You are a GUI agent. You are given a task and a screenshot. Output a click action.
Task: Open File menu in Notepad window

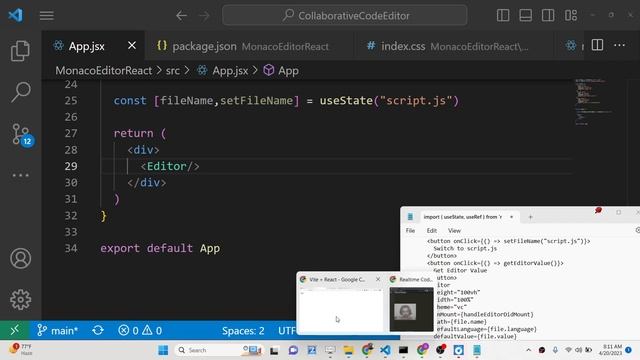pos(410,231)
